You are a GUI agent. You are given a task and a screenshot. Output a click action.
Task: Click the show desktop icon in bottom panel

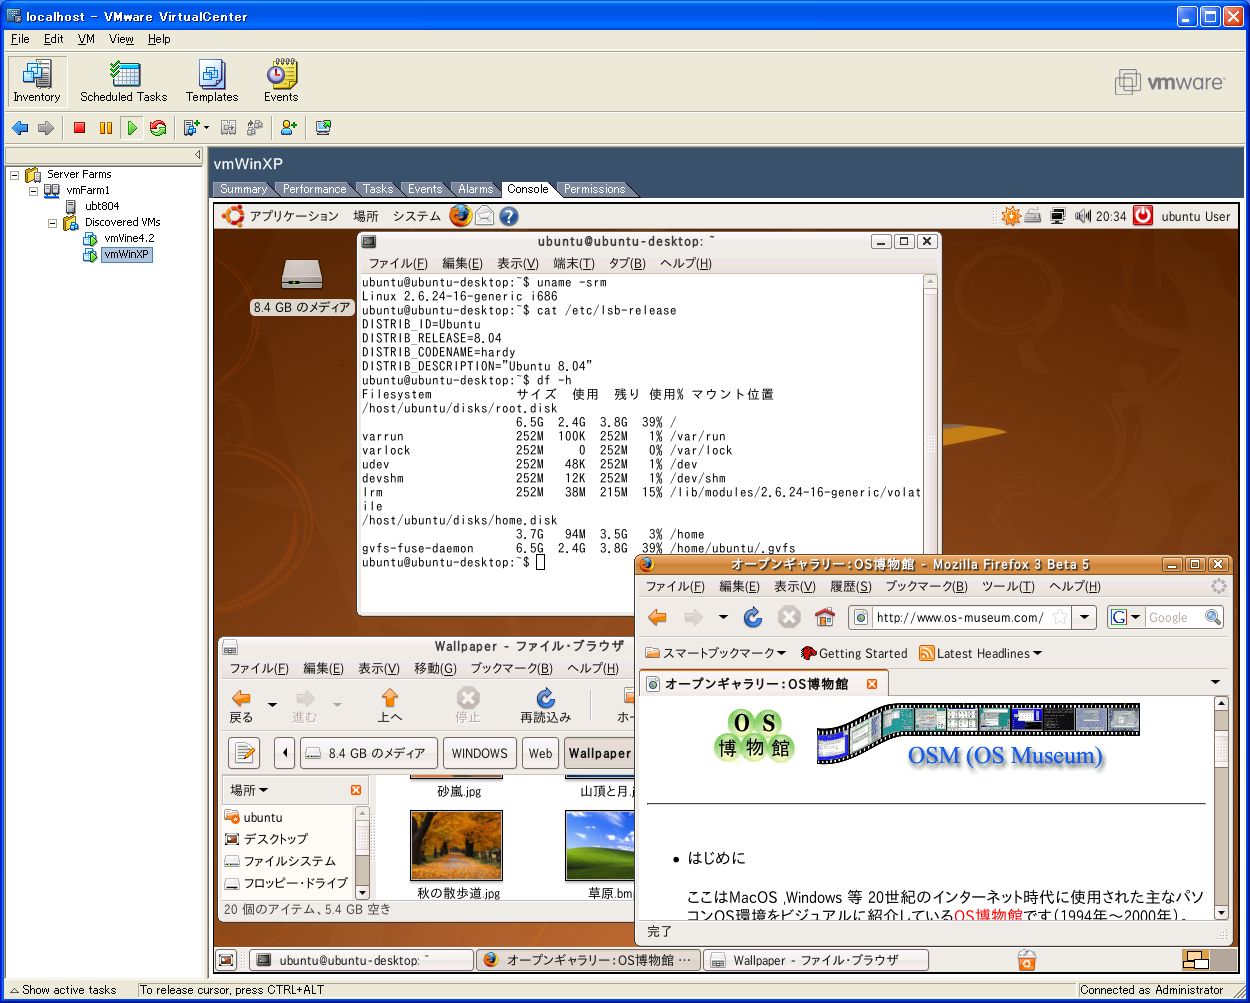227,960
